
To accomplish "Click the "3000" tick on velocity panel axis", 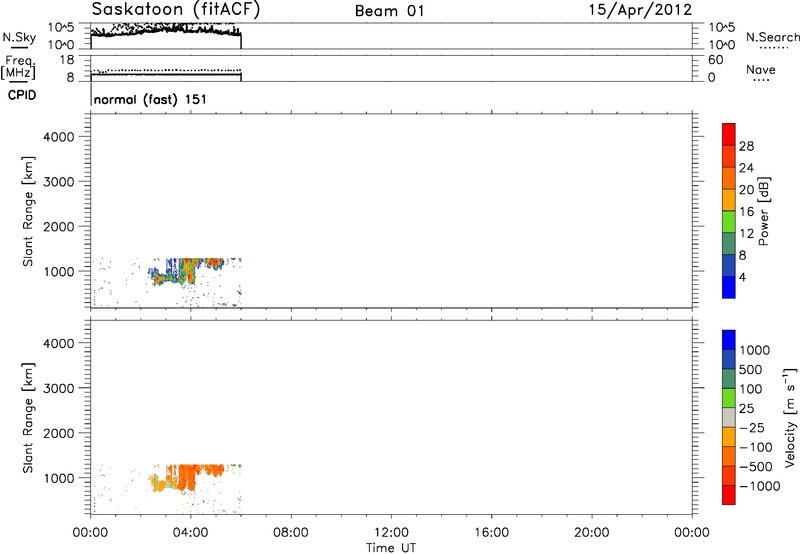I will pyautogui.click(x=59, y=388).
